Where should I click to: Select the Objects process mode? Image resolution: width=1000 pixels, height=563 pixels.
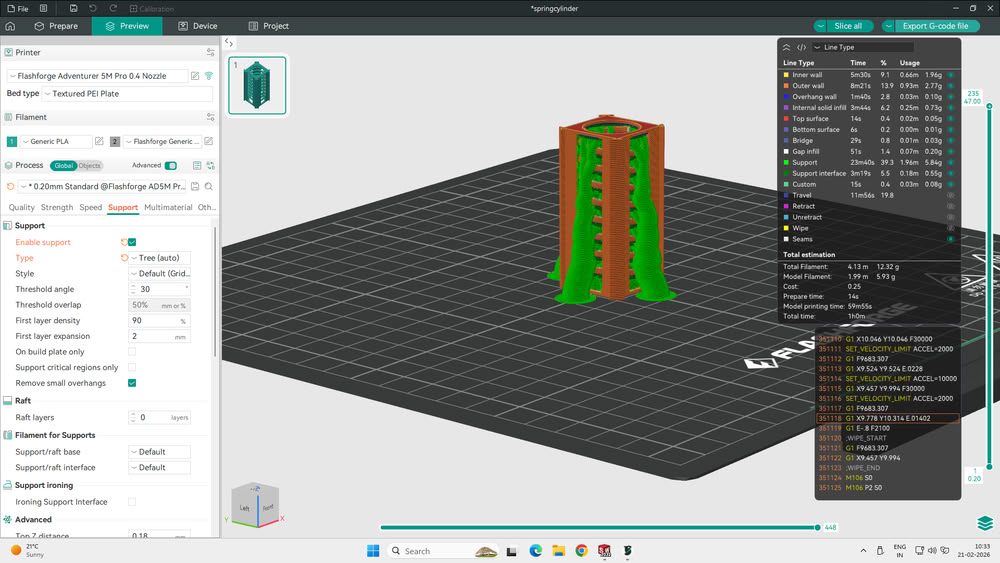click(x=89, y=166)
